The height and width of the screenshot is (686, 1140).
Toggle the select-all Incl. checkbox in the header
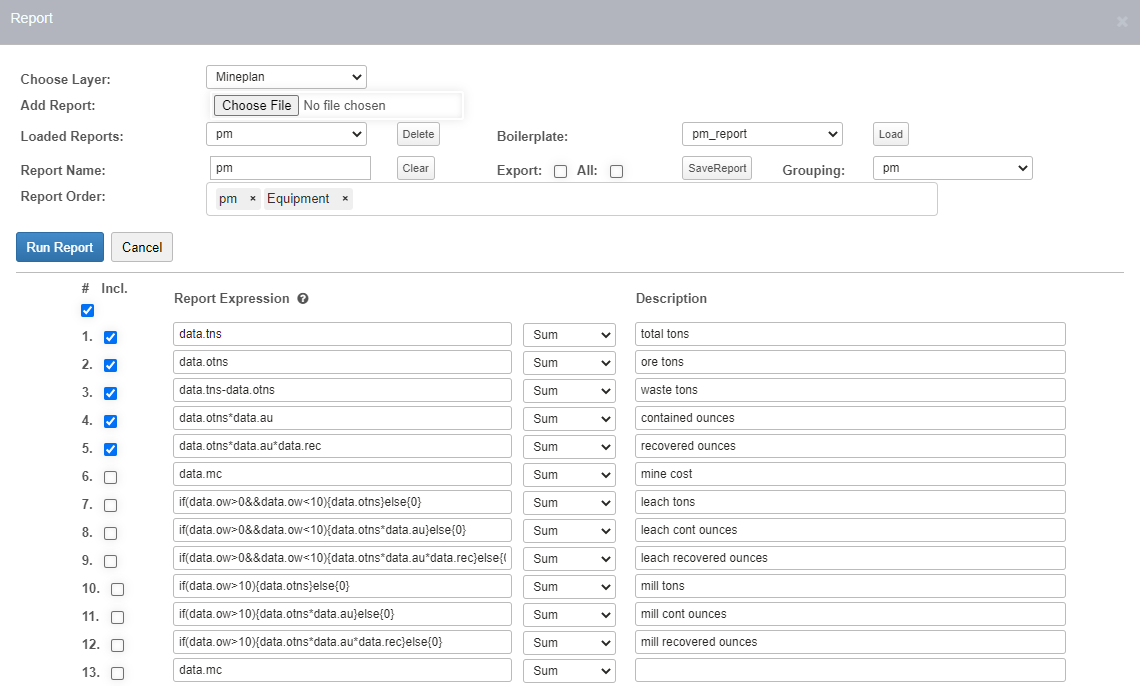click(x=87, y=310)
